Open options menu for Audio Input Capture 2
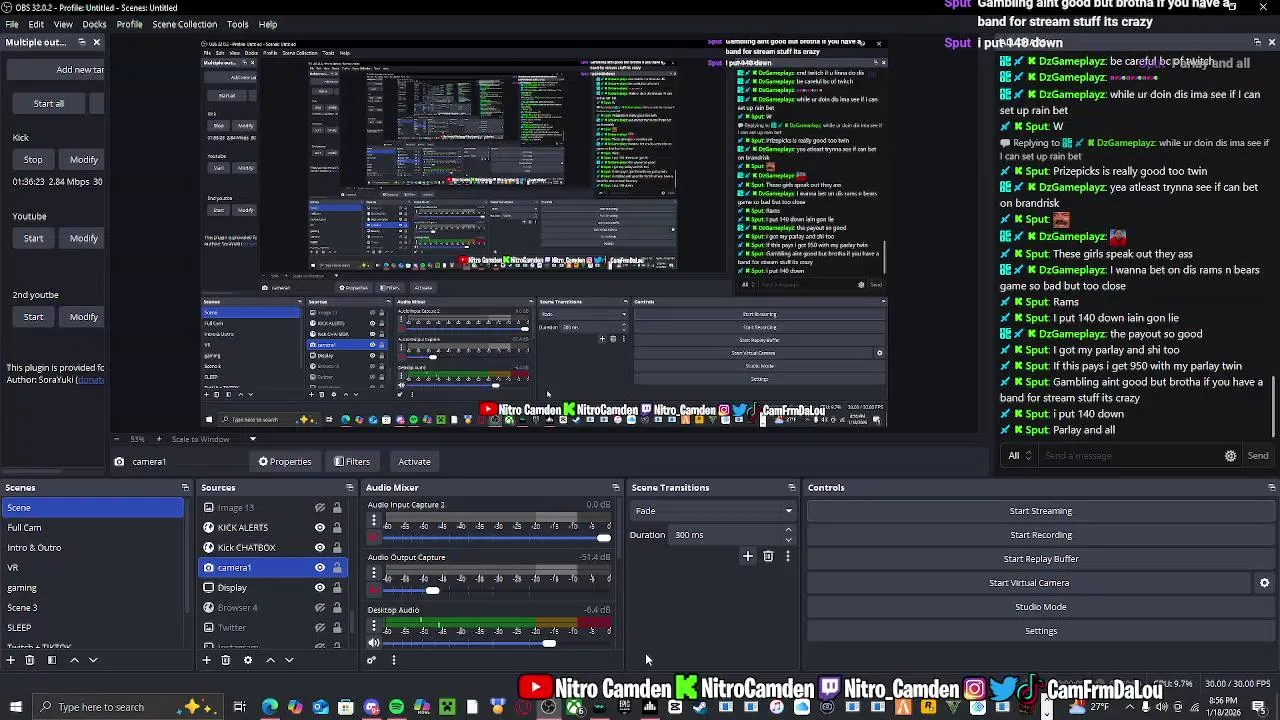The image size is (1280, 720). pos(373,521)
